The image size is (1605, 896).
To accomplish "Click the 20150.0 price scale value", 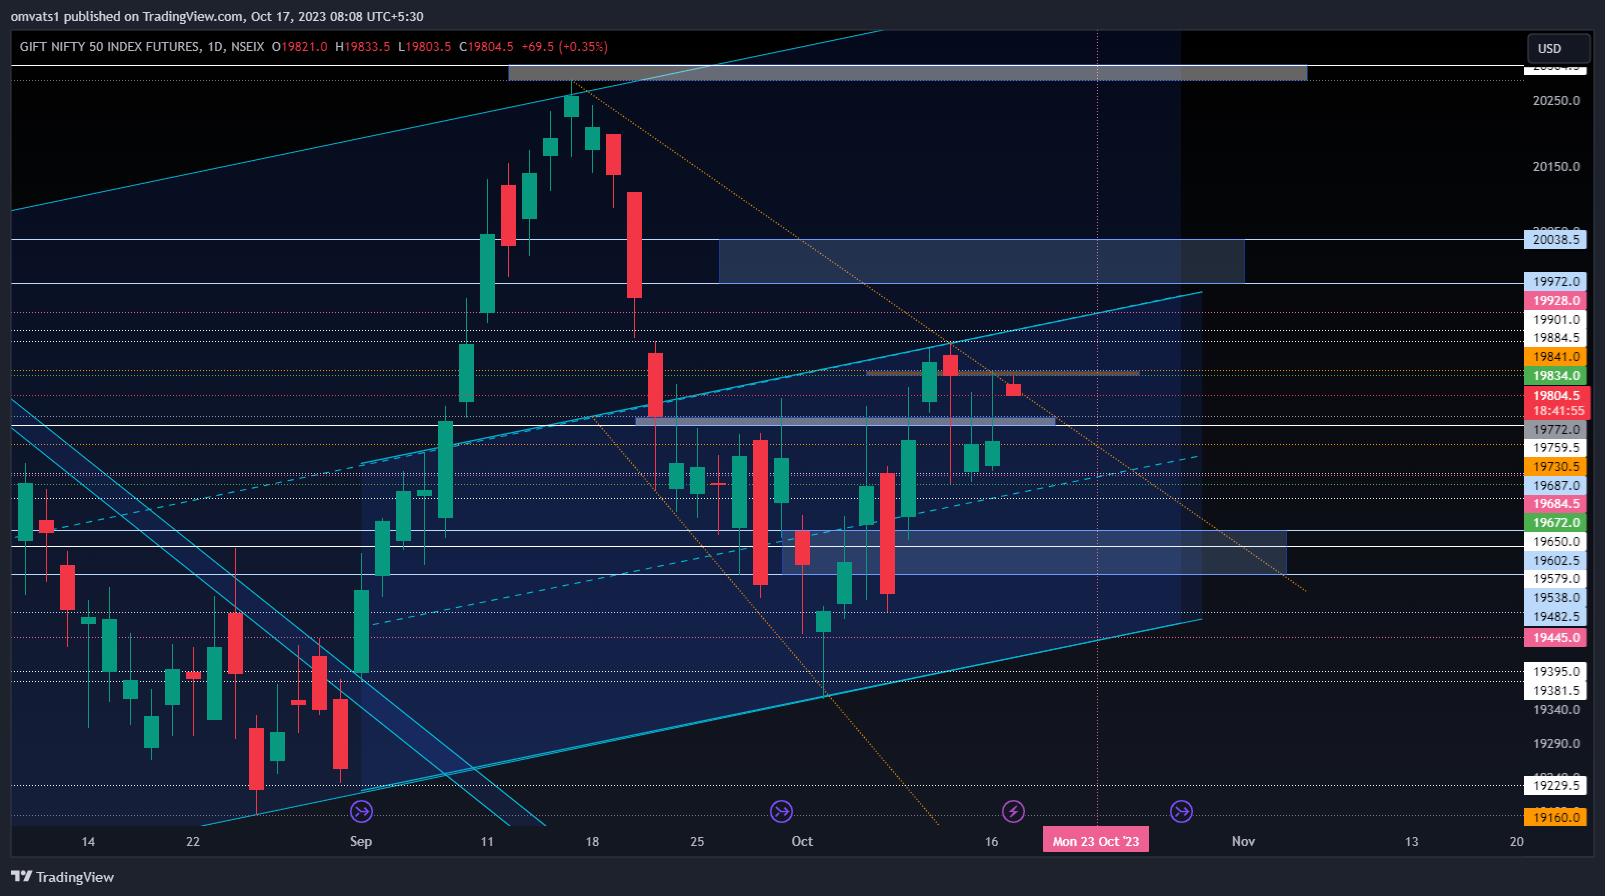I will (1556, 167).
